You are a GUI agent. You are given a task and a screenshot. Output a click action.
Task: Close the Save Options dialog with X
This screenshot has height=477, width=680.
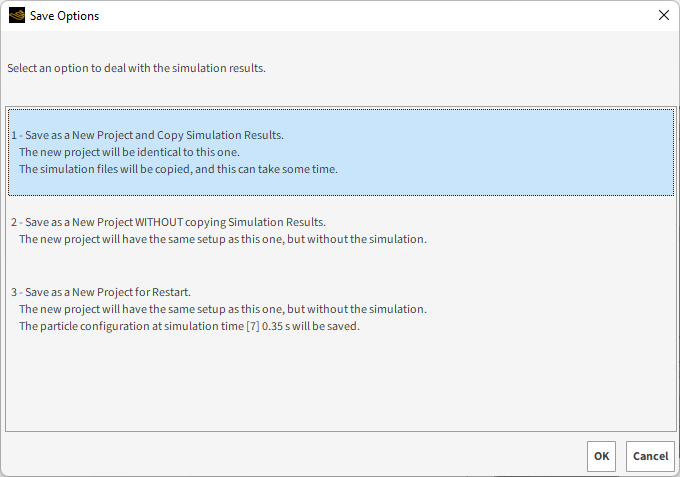[664, 16]
